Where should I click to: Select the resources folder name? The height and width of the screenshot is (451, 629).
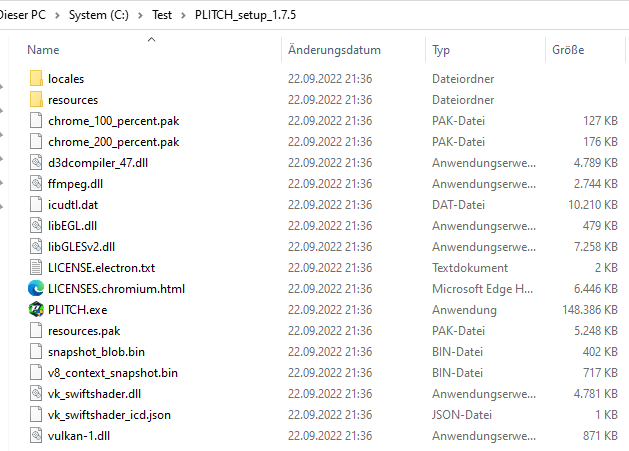point(73,100)
